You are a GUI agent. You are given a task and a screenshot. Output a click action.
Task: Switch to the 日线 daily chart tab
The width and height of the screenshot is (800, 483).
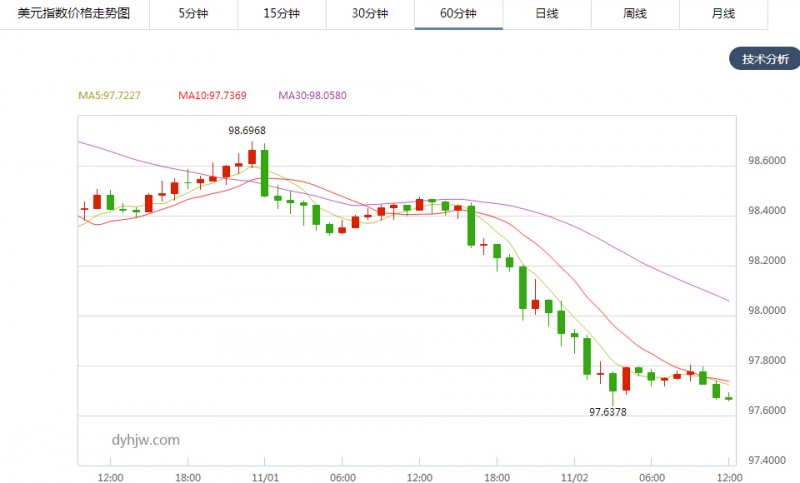click(x=547, y=14)
